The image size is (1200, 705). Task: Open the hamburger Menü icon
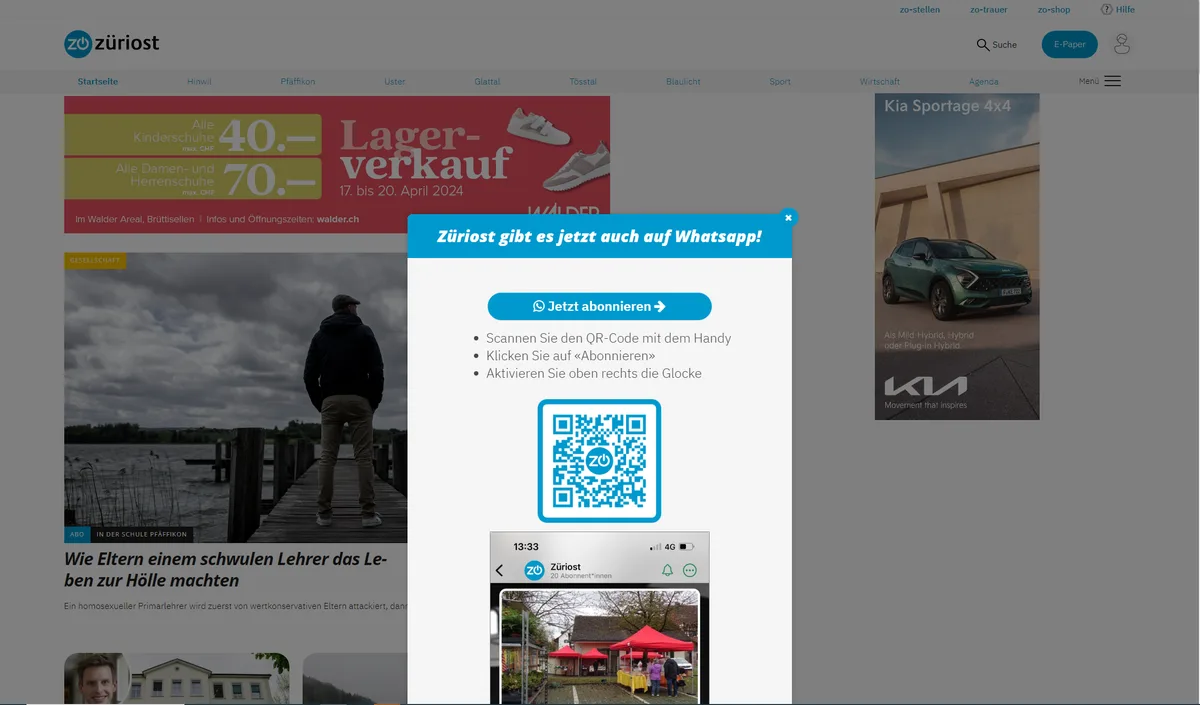pos(1112,81)
